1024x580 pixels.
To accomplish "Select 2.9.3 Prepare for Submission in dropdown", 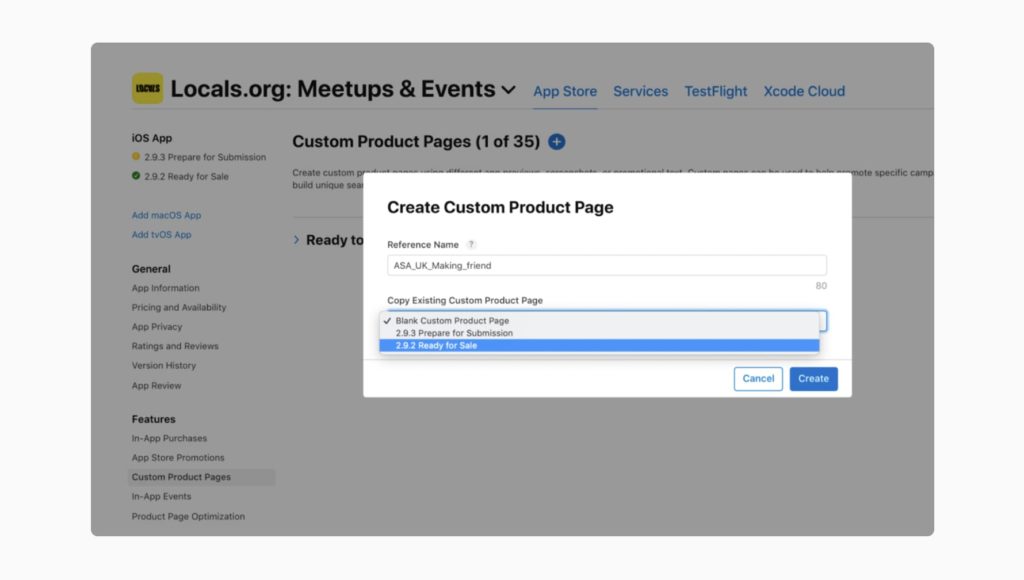I will (599, 333).
